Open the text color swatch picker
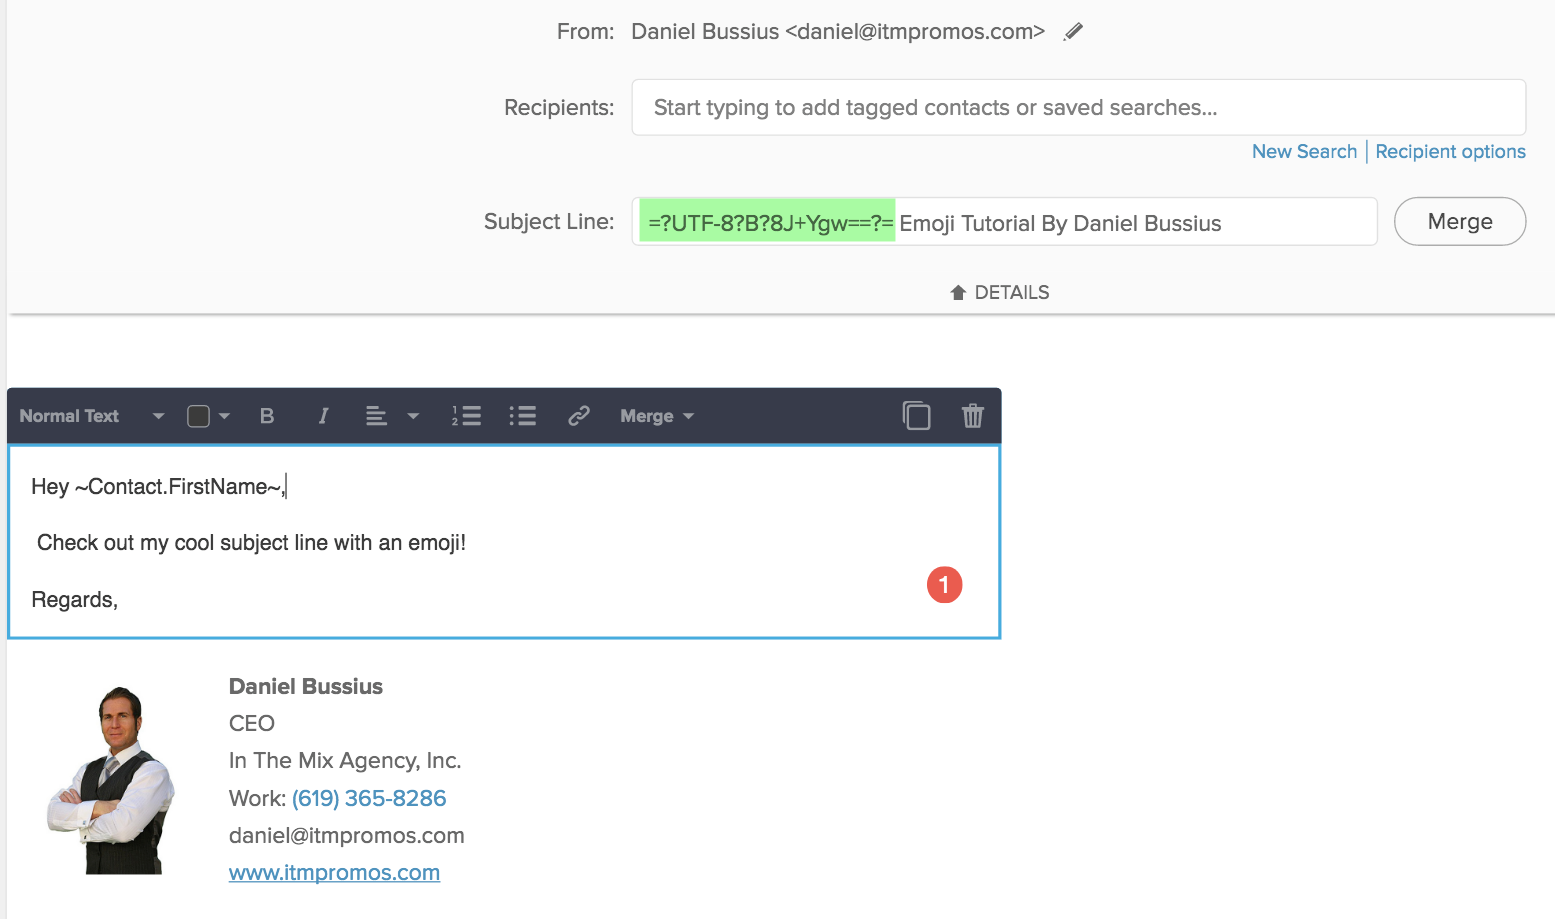 pos(207,416)
